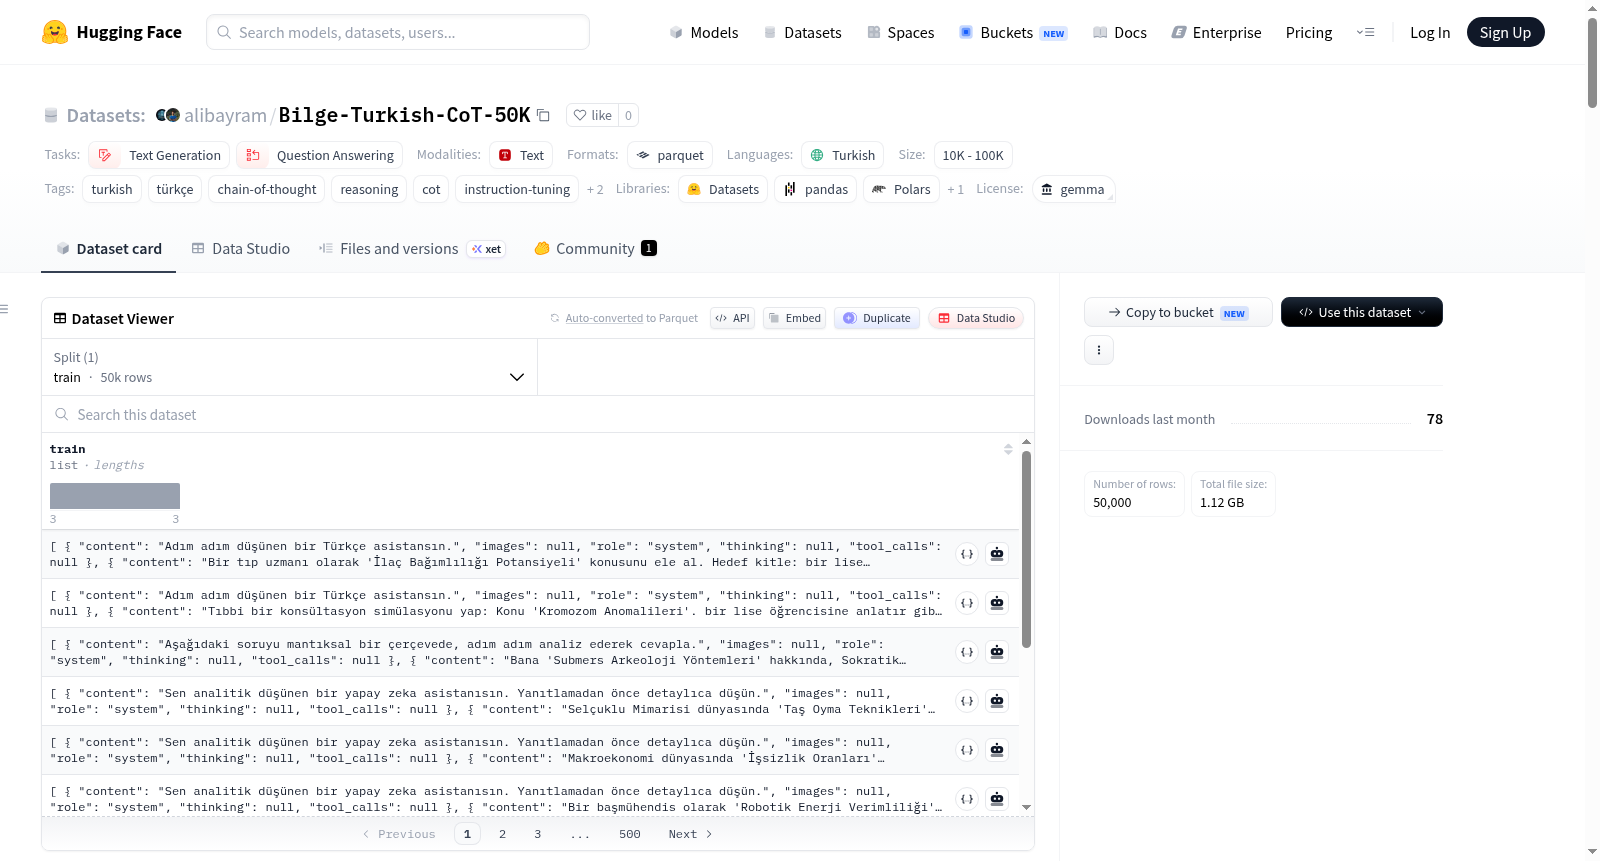Click the Datasets library tag
This screenshot has width=1600, height=861.
click(723, 189)
